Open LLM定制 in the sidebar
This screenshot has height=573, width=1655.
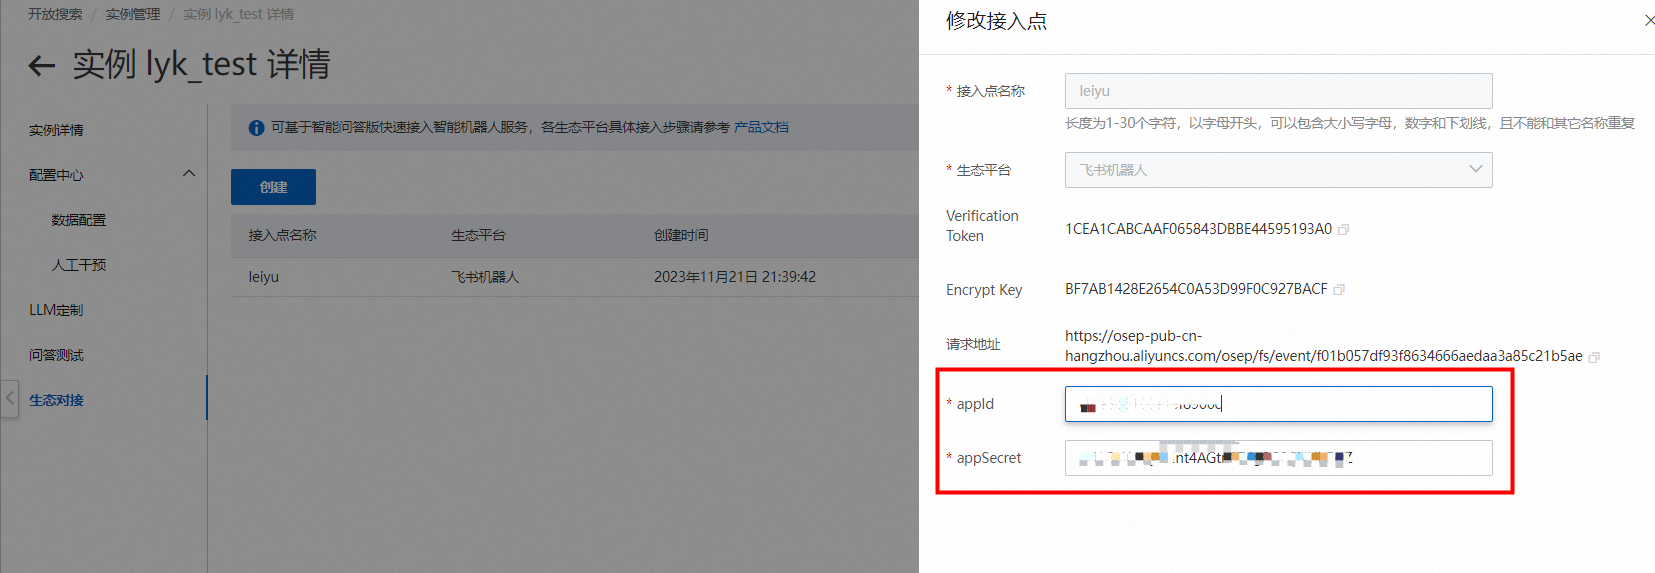tap(56, 310)
